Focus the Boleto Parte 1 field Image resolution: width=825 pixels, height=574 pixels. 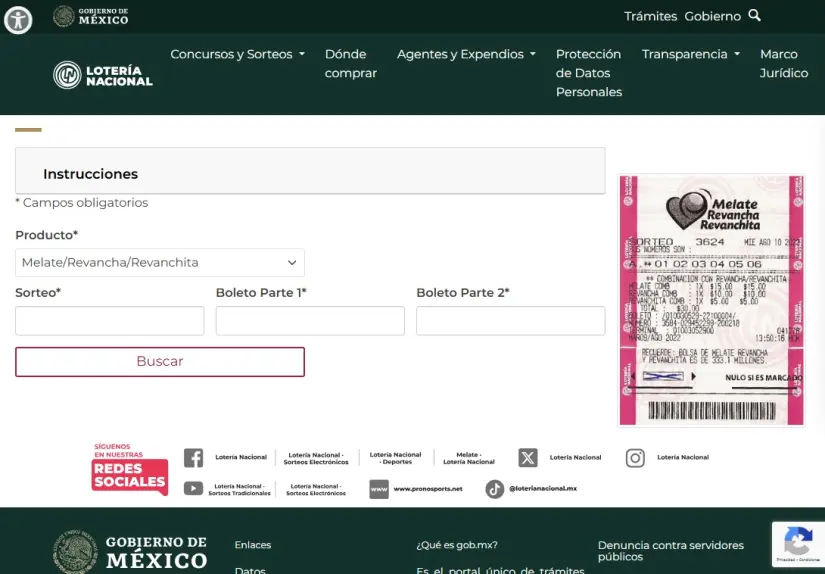tap(310, 321)
